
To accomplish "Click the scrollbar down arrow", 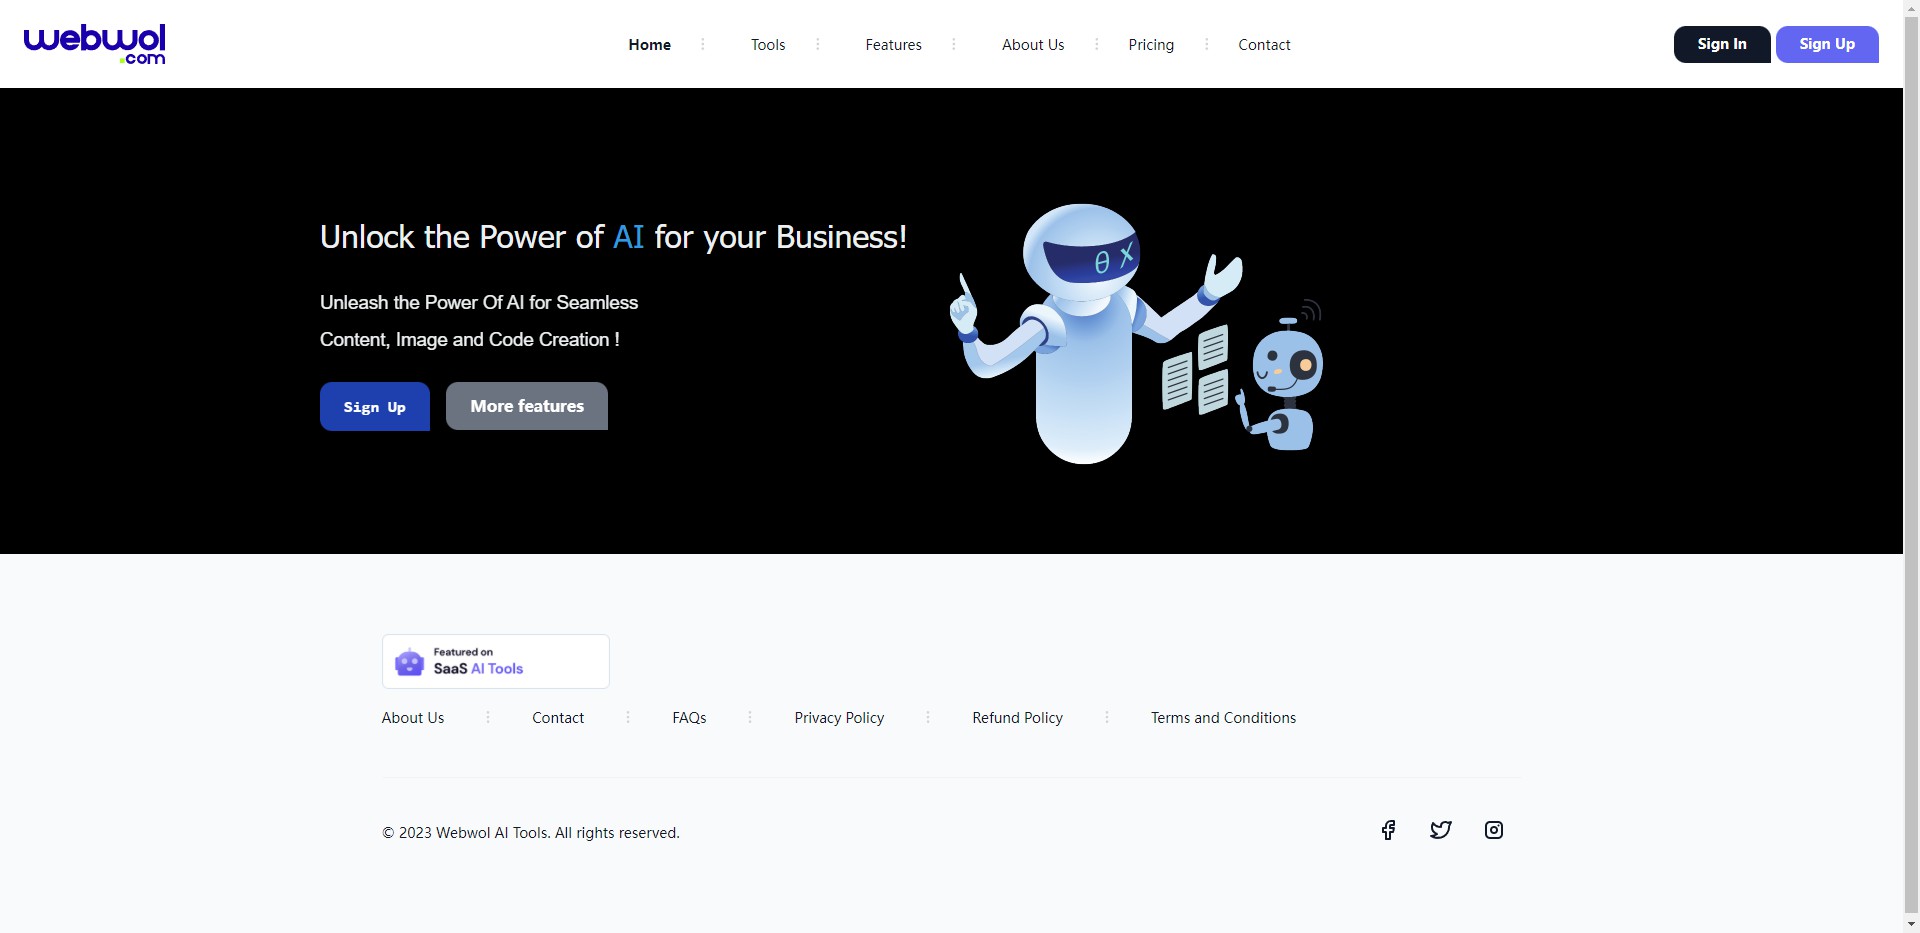I will 1911,925.
